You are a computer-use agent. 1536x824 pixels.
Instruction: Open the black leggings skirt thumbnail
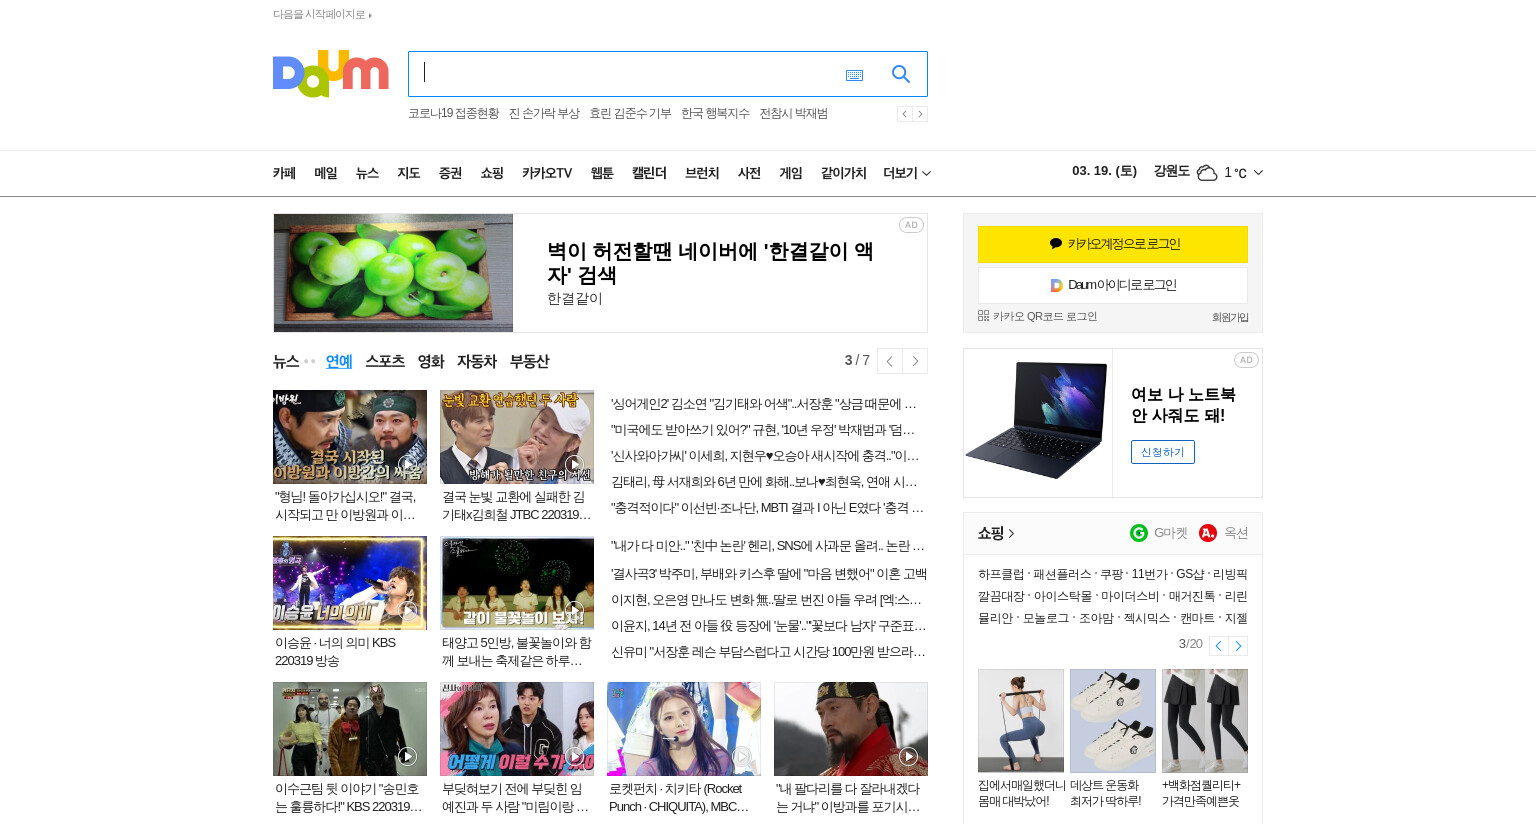click(1205, 721)
